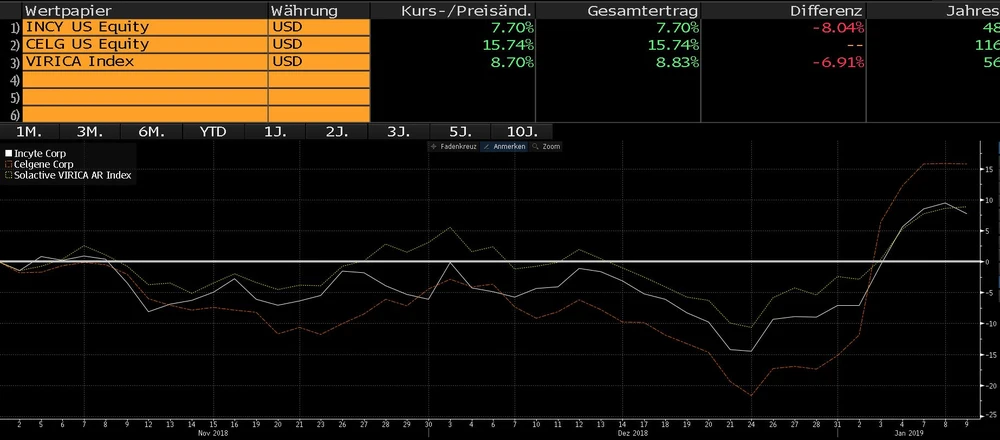The height and width of the screenshot is (440, 1000).
Task: Switch to the 1M. time range tab
Action: click(29, 132)
